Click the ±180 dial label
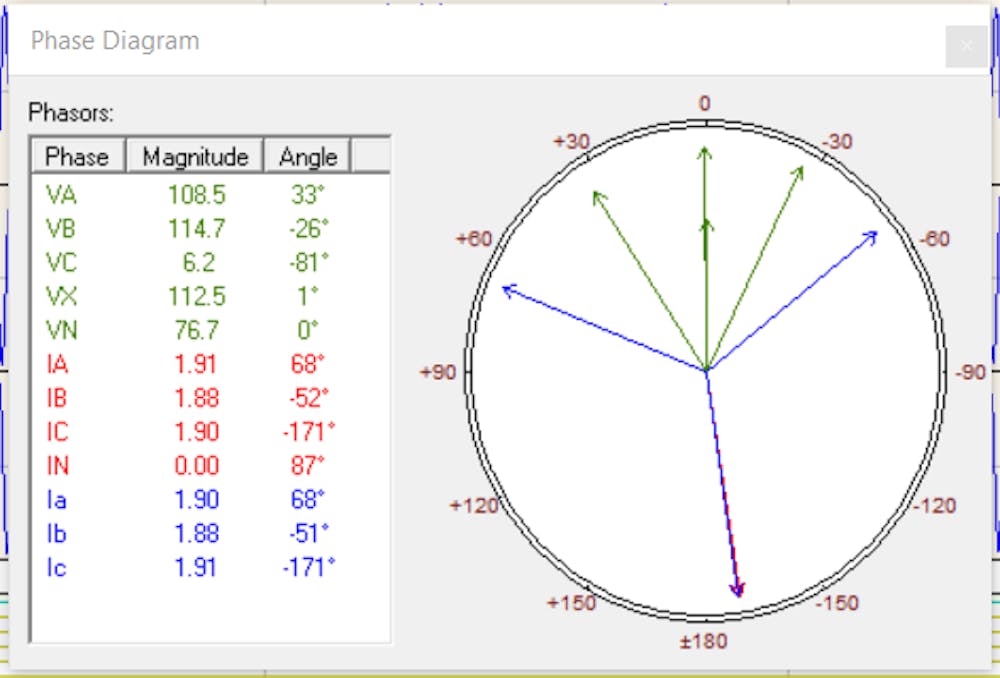The height and width of the screenshot is (678, 1000). click(703, 641)
